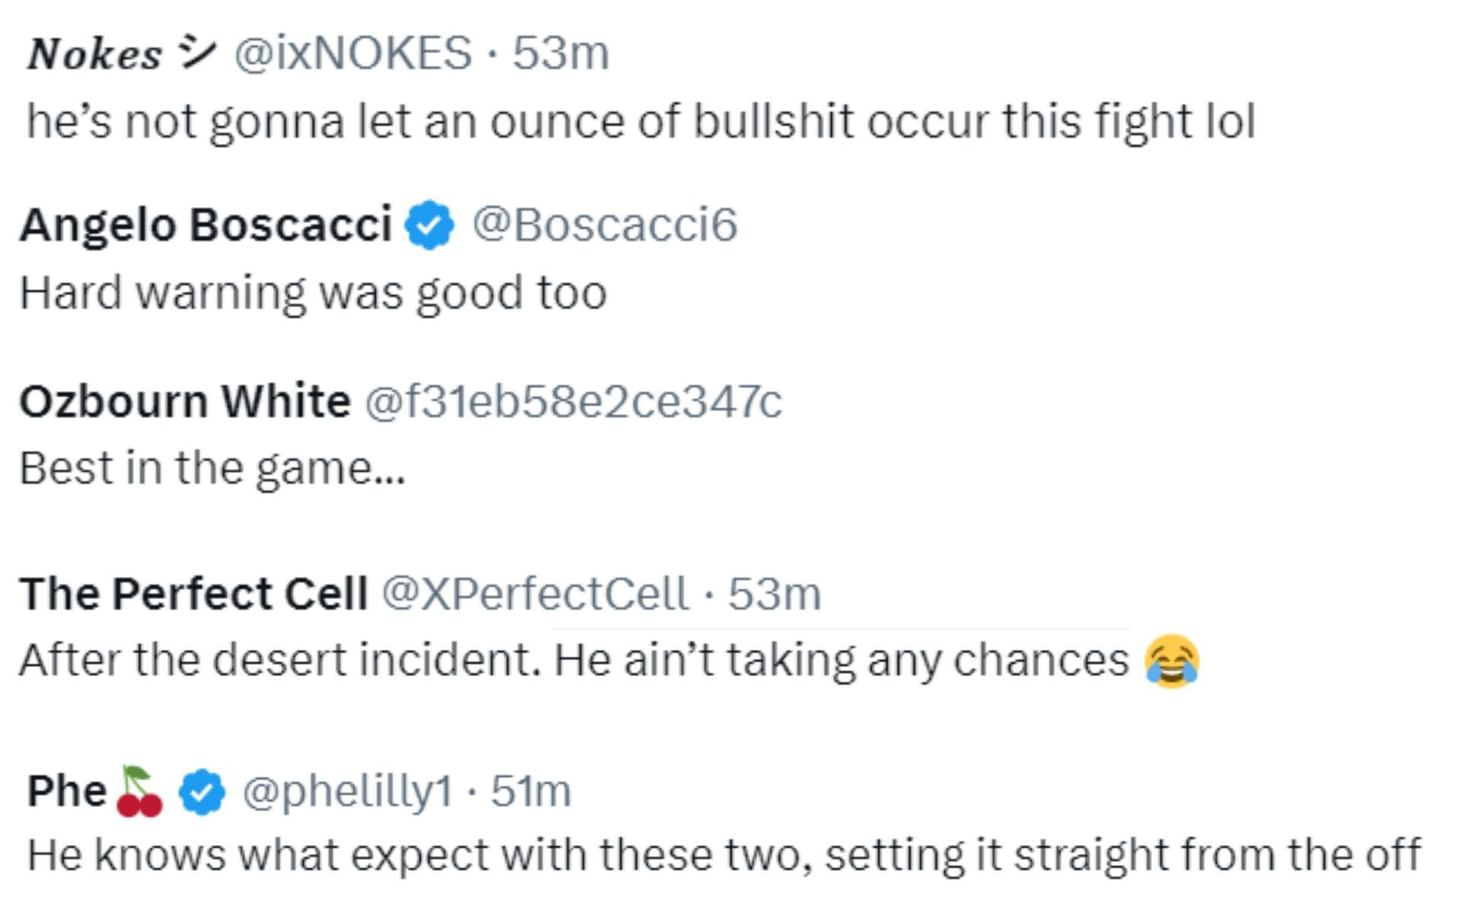Screen dimensions: 1460x913
Task: Click the laughing-crying emoji in Perfect Cell's tweet
Action: point(1171,661)
